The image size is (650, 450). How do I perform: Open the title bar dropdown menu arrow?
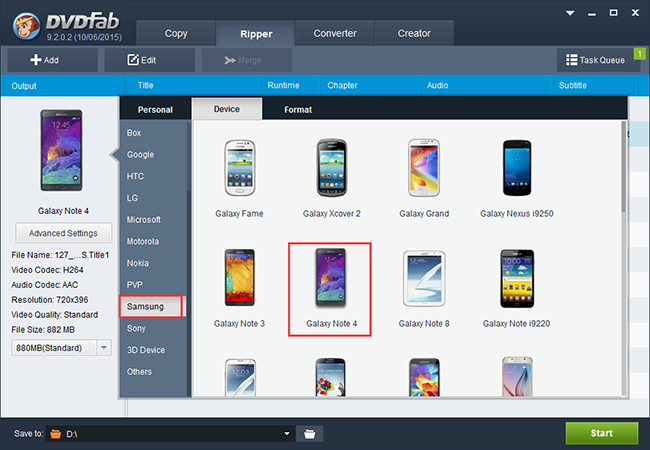point(570,13)
